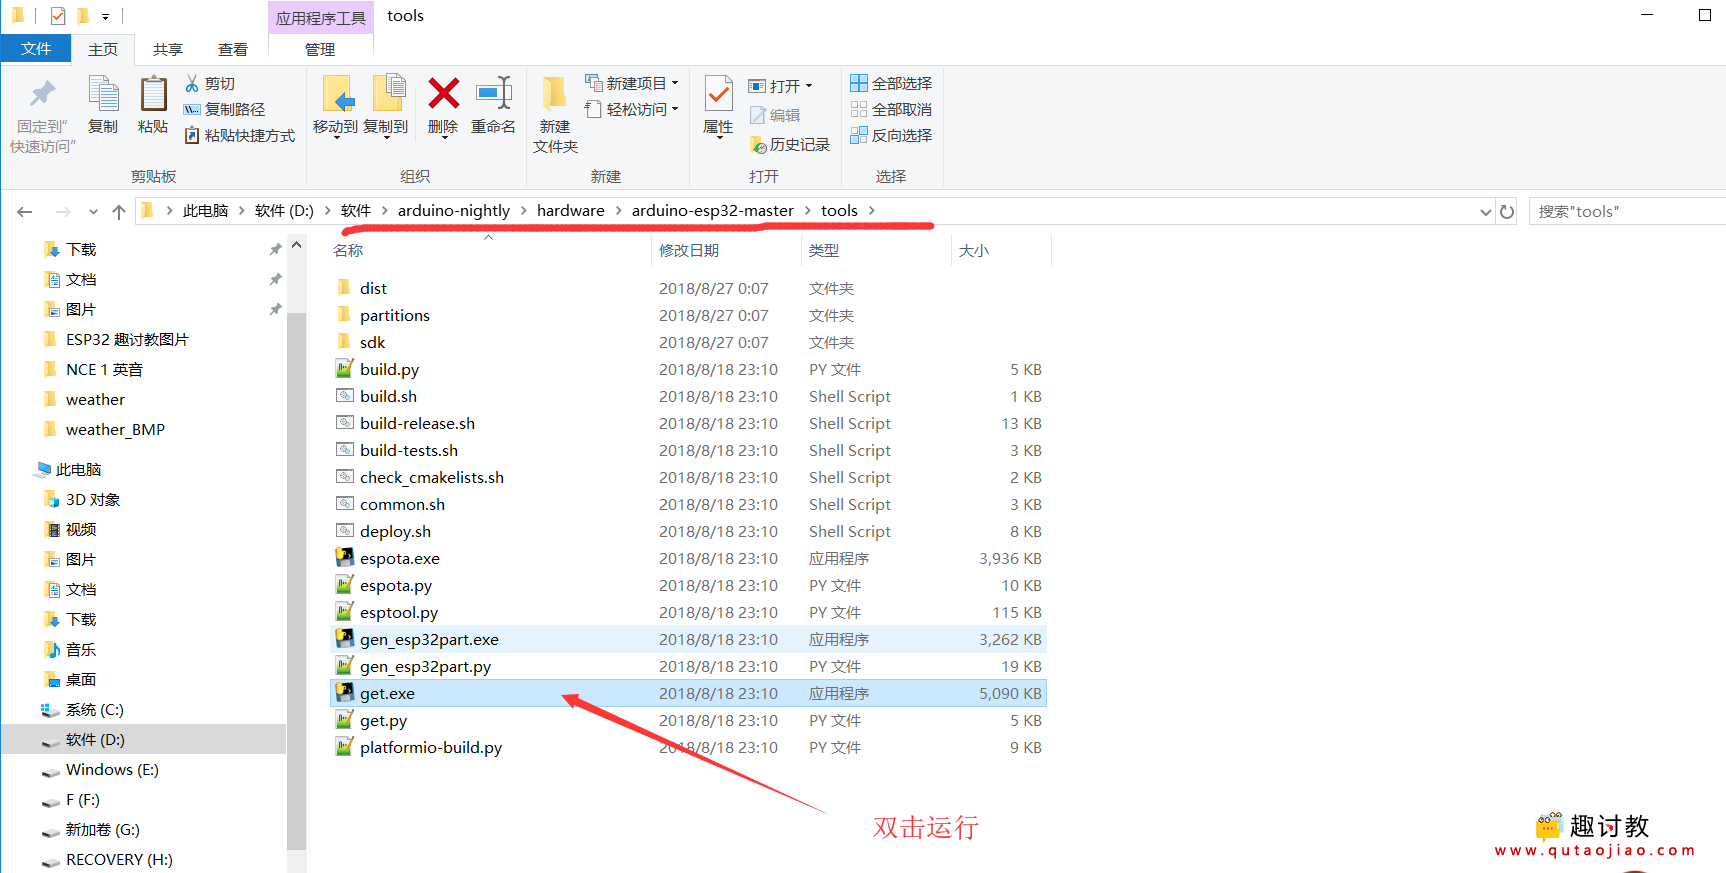Open the address bar history dropdown
Viewport: 1726px width, 873px height.
point(1485,212)
